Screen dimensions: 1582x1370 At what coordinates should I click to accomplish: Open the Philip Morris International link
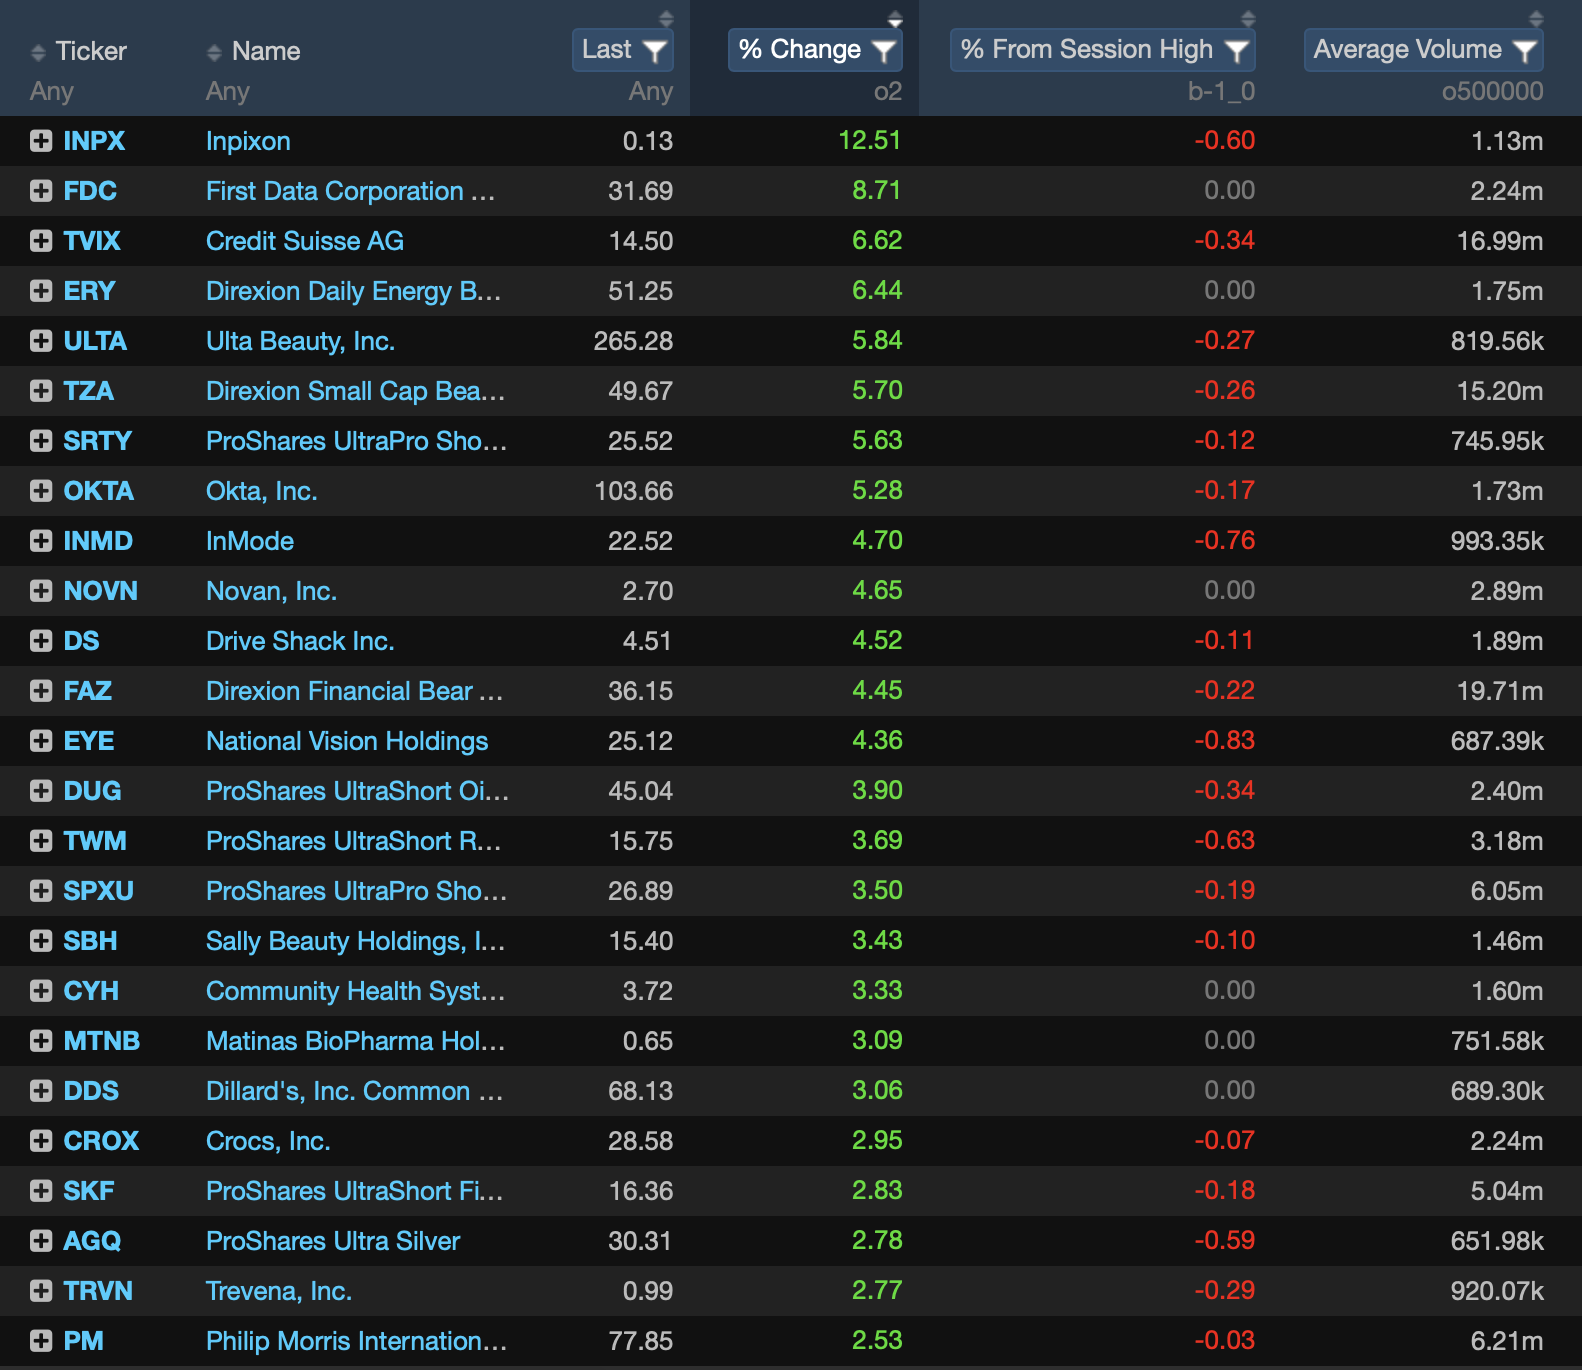(x=356, y=1341)
